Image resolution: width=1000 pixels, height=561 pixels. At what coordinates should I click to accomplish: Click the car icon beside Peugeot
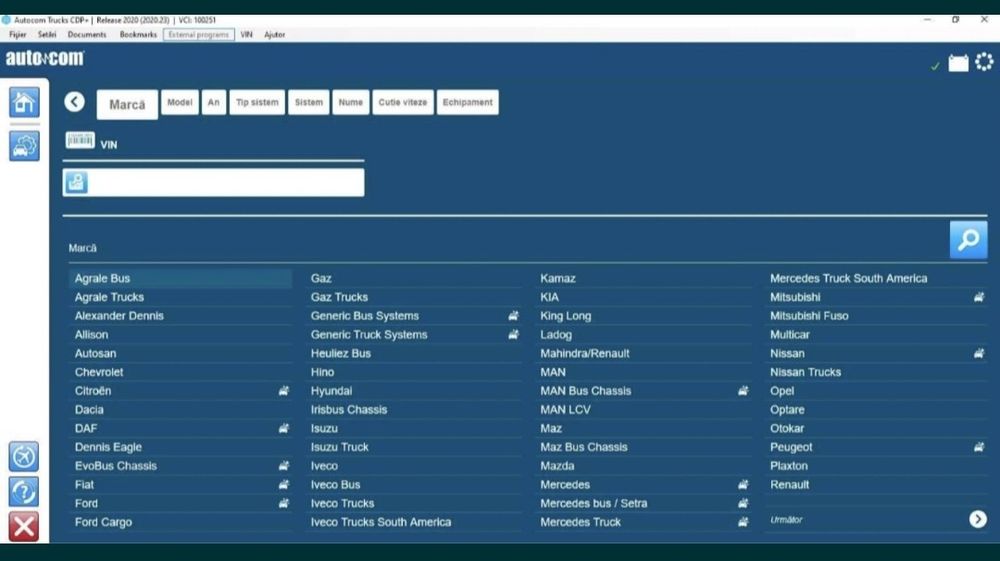(x=979, y=447)
